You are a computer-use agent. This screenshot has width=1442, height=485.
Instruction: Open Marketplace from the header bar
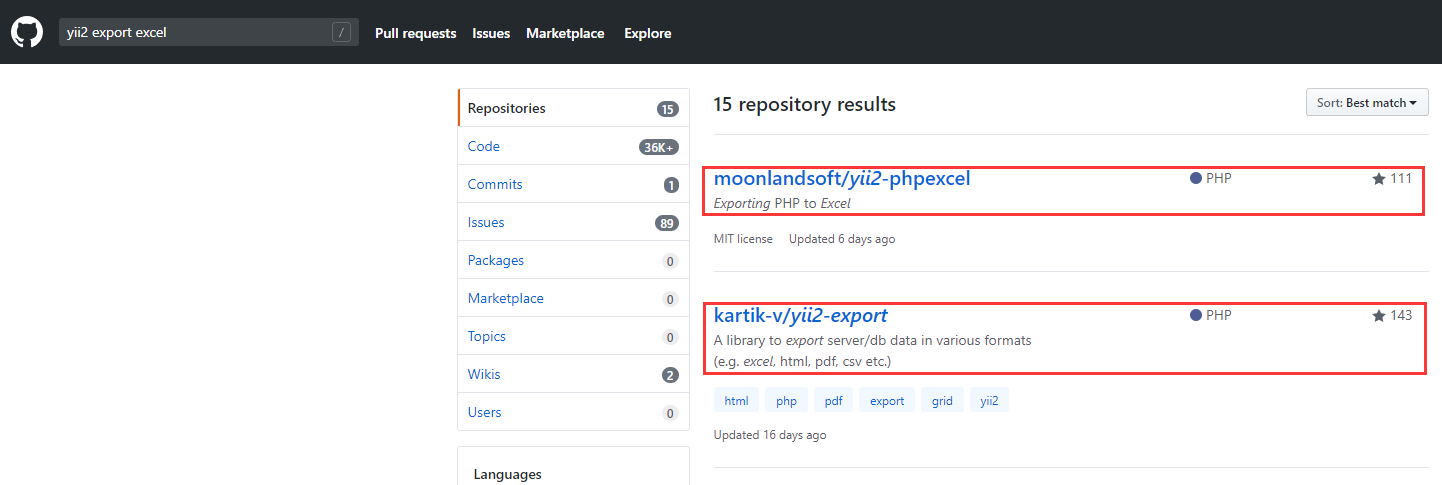pyautogui.click(x=565, y=33)
